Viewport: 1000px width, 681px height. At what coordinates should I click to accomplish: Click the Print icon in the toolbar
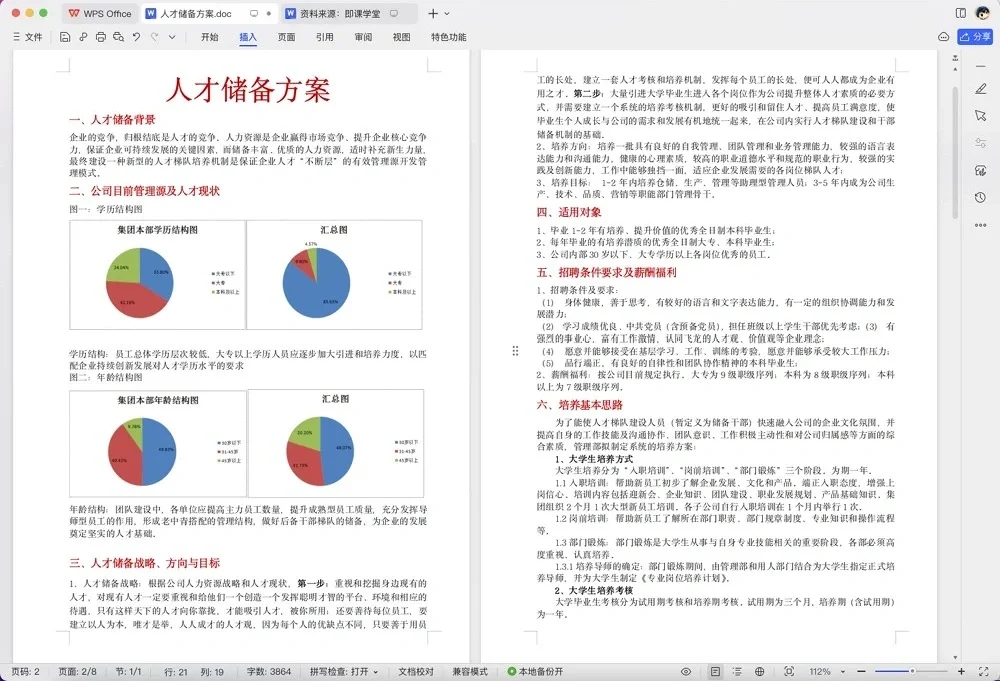(x=101, y=37)
